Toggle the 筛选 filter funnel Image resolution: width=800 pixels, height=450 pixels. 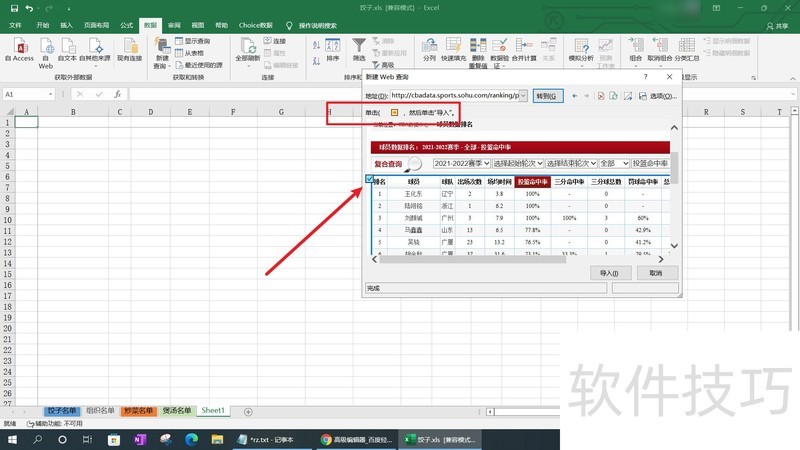pos(359,50)
